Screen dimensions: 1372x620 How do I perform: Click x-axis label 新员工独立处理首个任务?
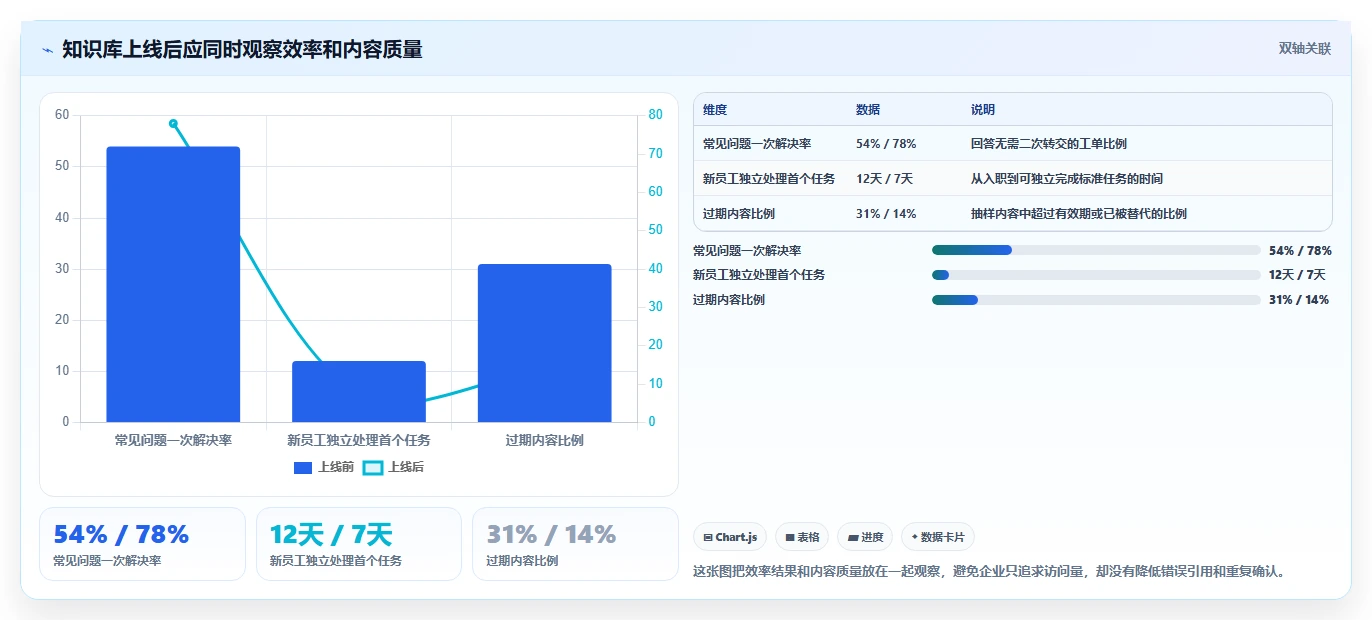coord(359,440)
